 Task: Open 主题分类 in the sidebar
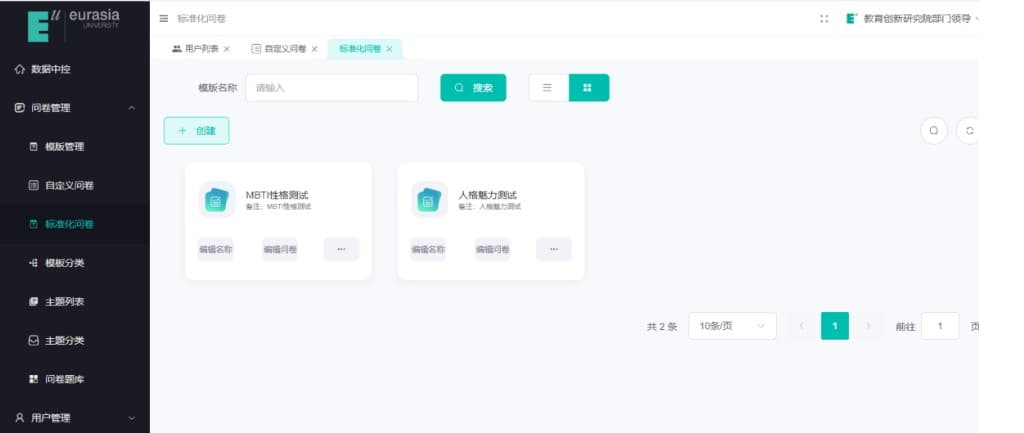[75, 340]
